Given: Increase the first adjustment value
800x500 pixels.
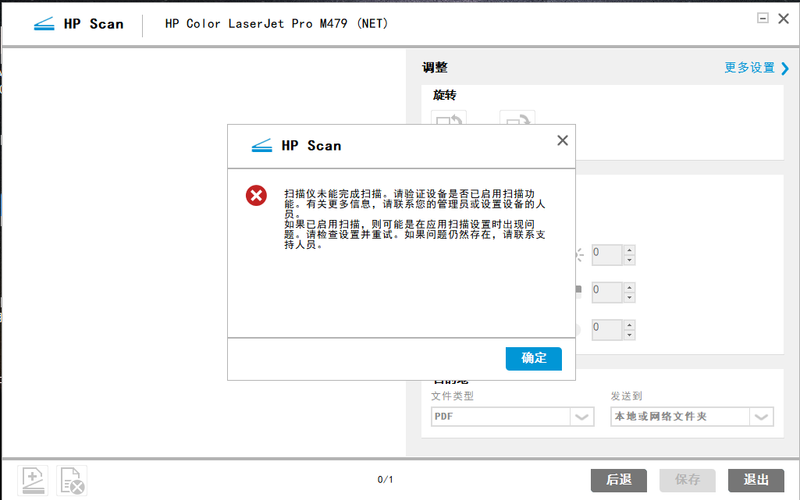Looking at the screenshot, I should coord(629,250).
